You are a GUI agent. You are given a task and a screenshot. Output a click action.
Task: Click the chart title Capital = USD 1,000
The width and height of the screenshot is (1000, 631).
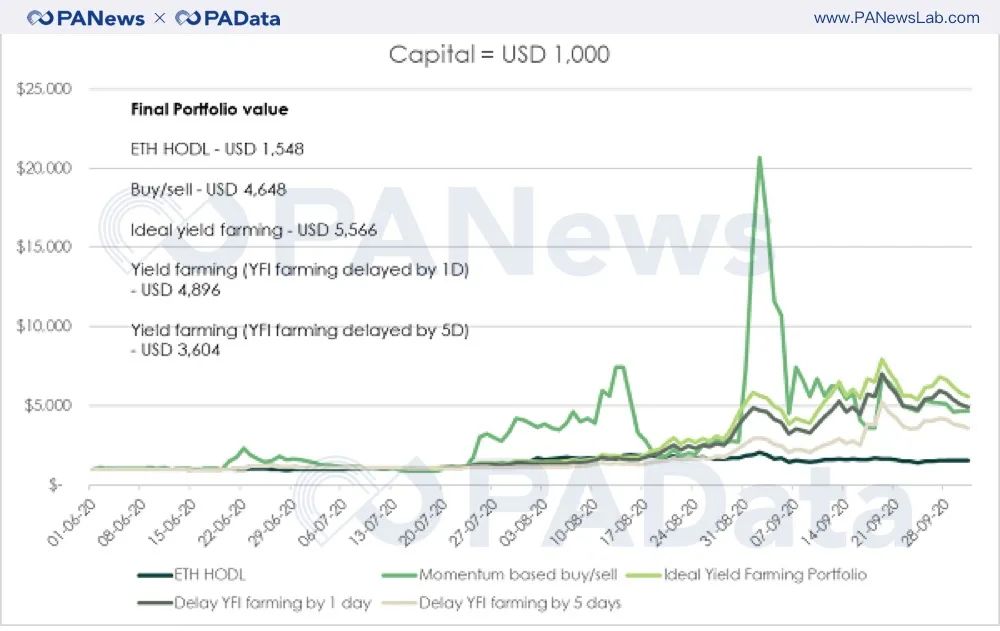(x=499, y=54)
